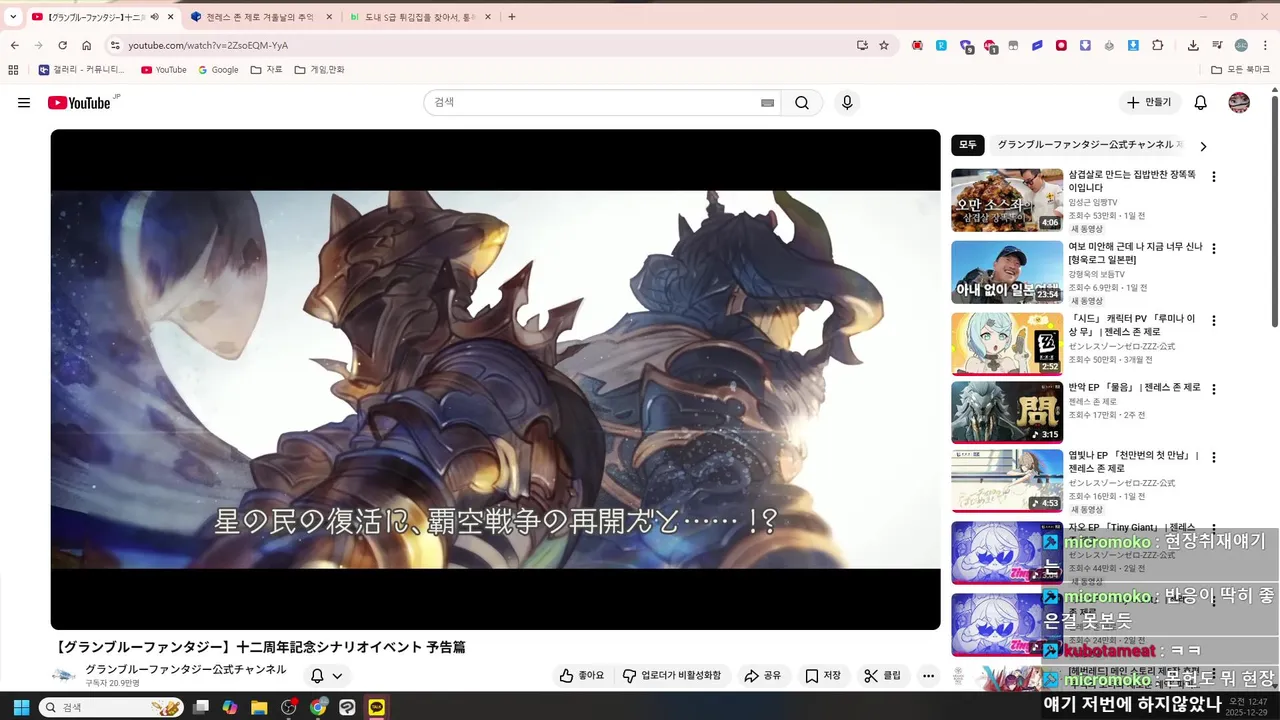The height and width of the screenshot is (720, 1280).
Task: Open the subscription notification bell dropdown
Action: [326, 676]
